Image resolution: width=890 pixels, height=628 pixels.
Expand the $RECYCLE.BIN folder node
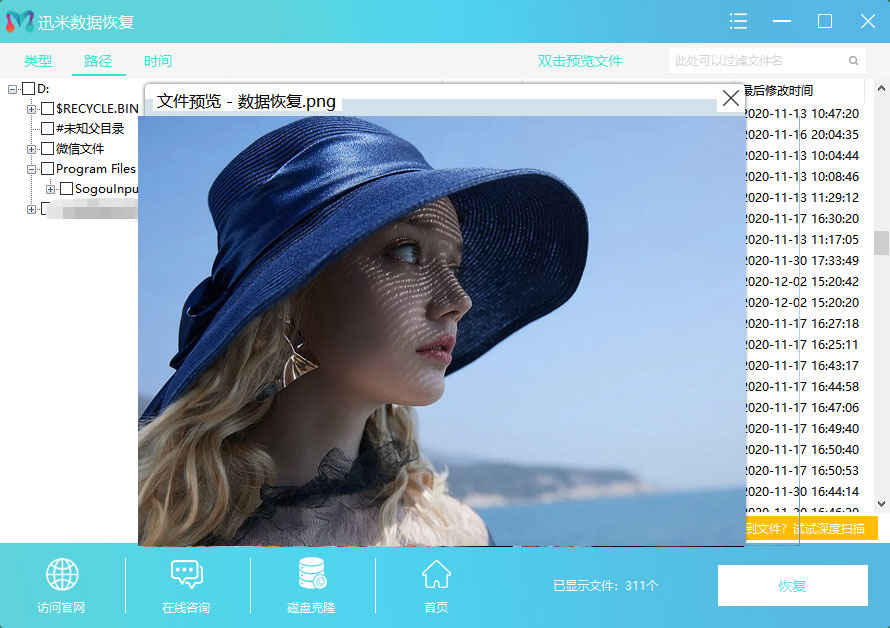pos(32,109)
